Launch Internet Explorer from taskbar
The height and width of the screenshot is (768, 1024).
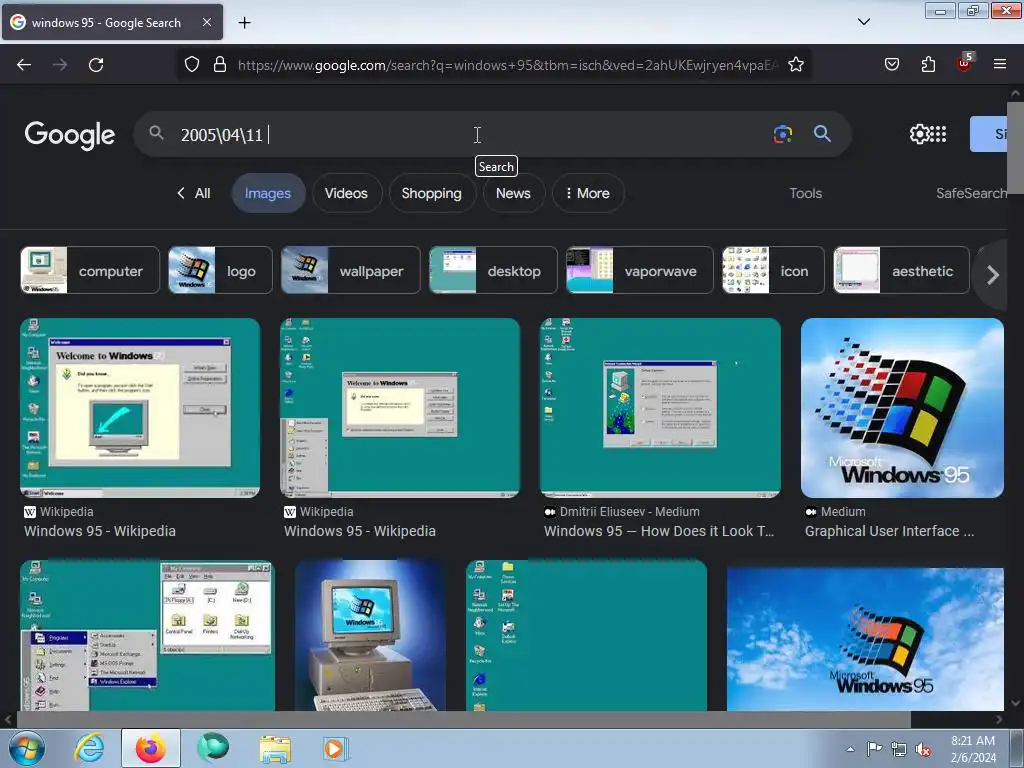(89, 748)
